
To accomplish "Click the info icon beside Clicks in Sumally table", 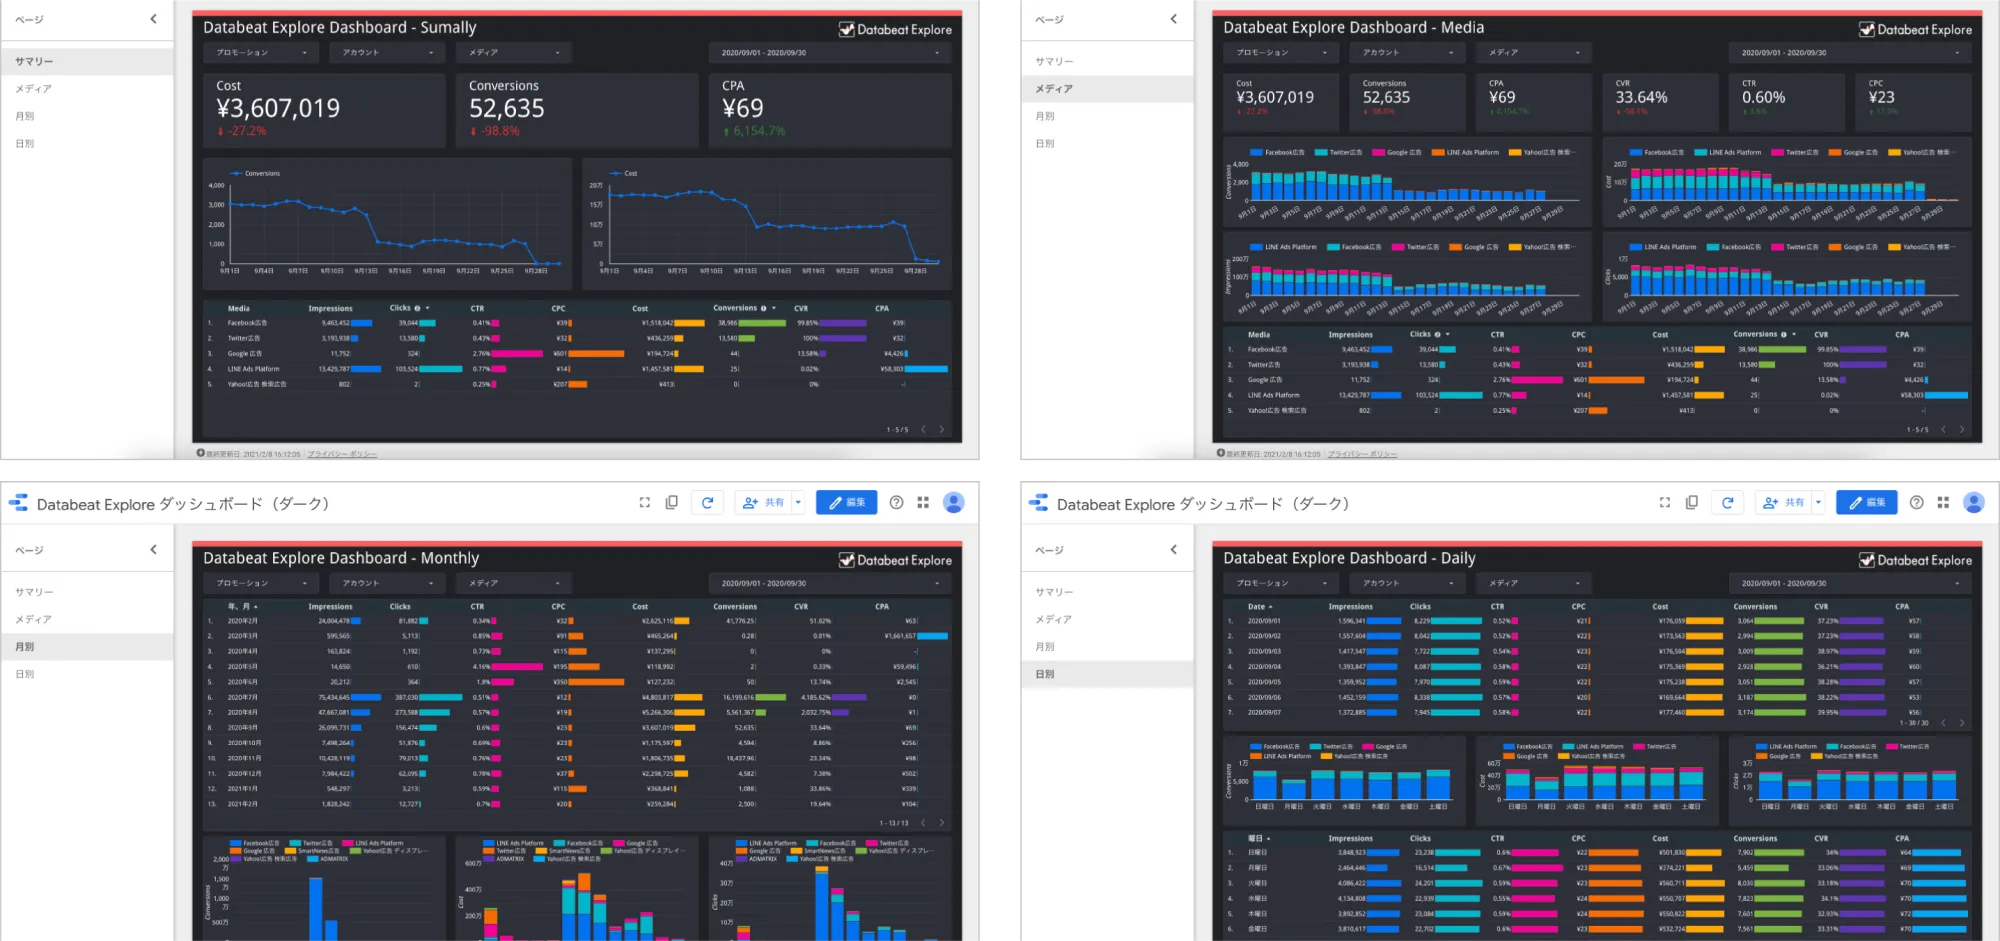I will (x=417, y=308).
